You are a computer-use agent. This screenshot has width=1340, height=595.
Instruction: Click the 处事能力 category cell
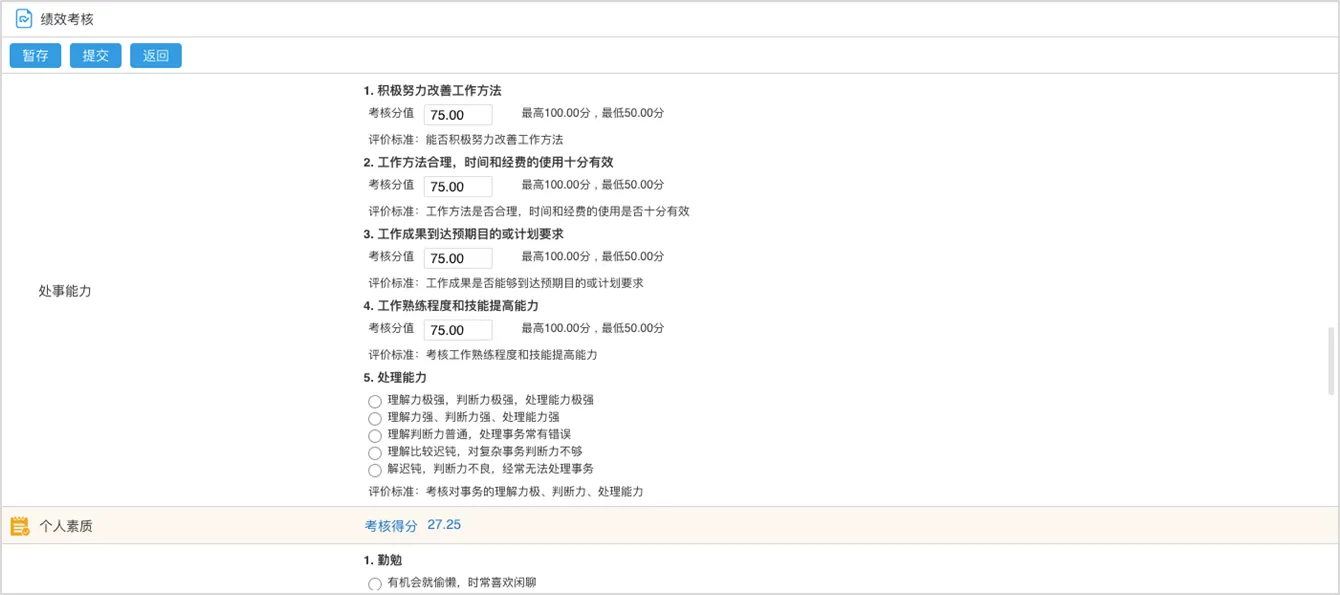pyautogui.click(x=65, y=291)
